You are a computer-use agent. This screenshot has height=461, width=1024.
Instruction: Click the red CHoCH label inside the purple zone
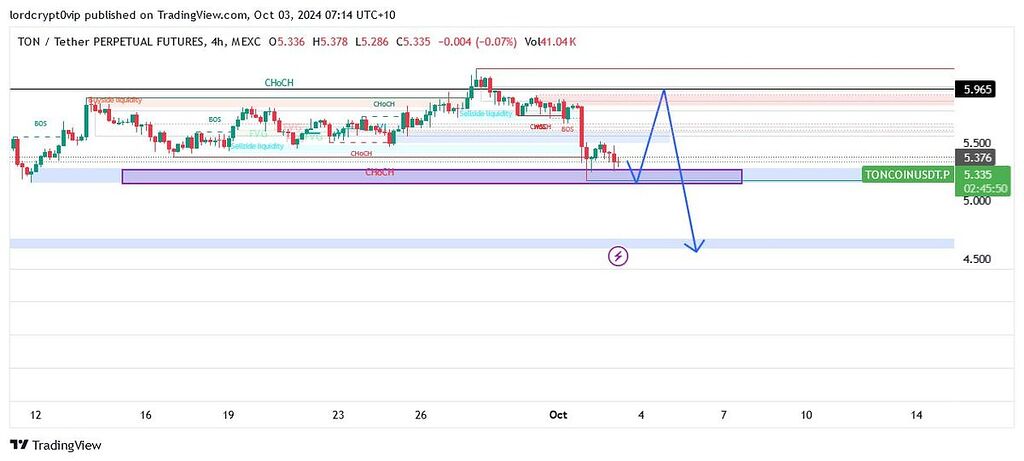coord(378,172)
